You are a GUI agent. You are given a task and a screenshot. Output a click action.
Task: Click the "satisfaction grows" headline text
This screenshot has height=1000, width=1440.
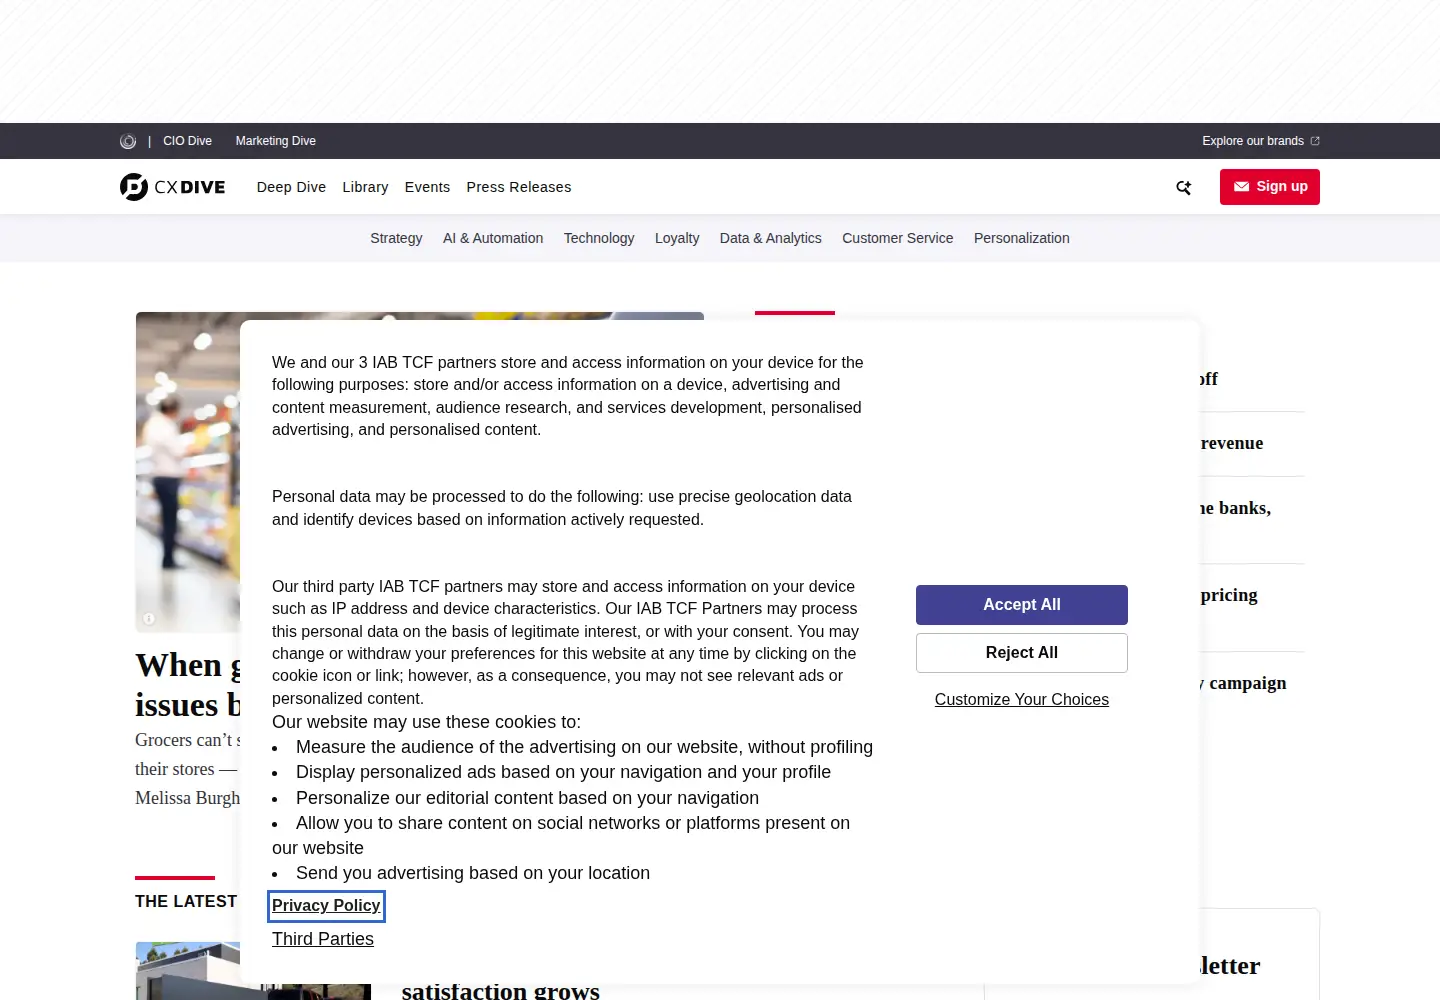tap(501, 990)
